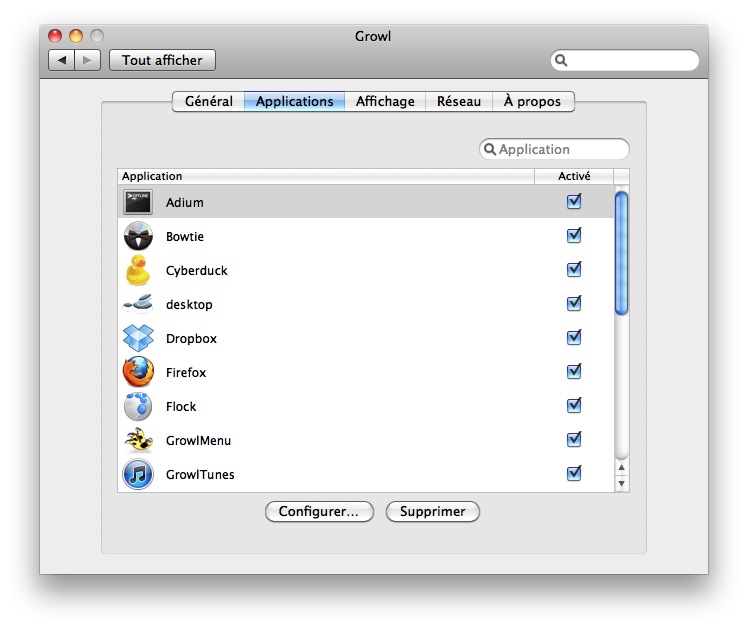The height and width of the screenshot is (629, 748).
Task: Open the Affichage tab
Action: [385, 101]
